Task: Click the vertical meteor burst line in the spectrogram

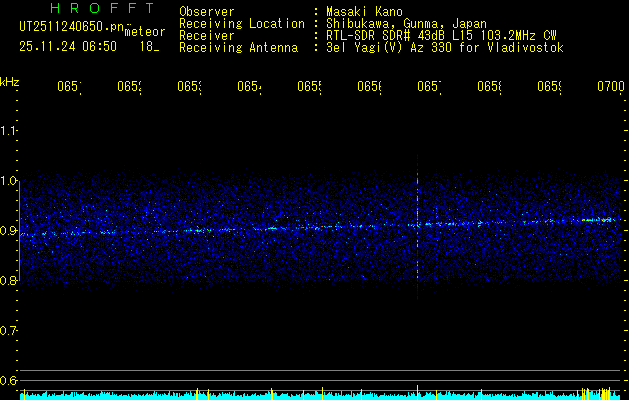Action: coord(418,227)
